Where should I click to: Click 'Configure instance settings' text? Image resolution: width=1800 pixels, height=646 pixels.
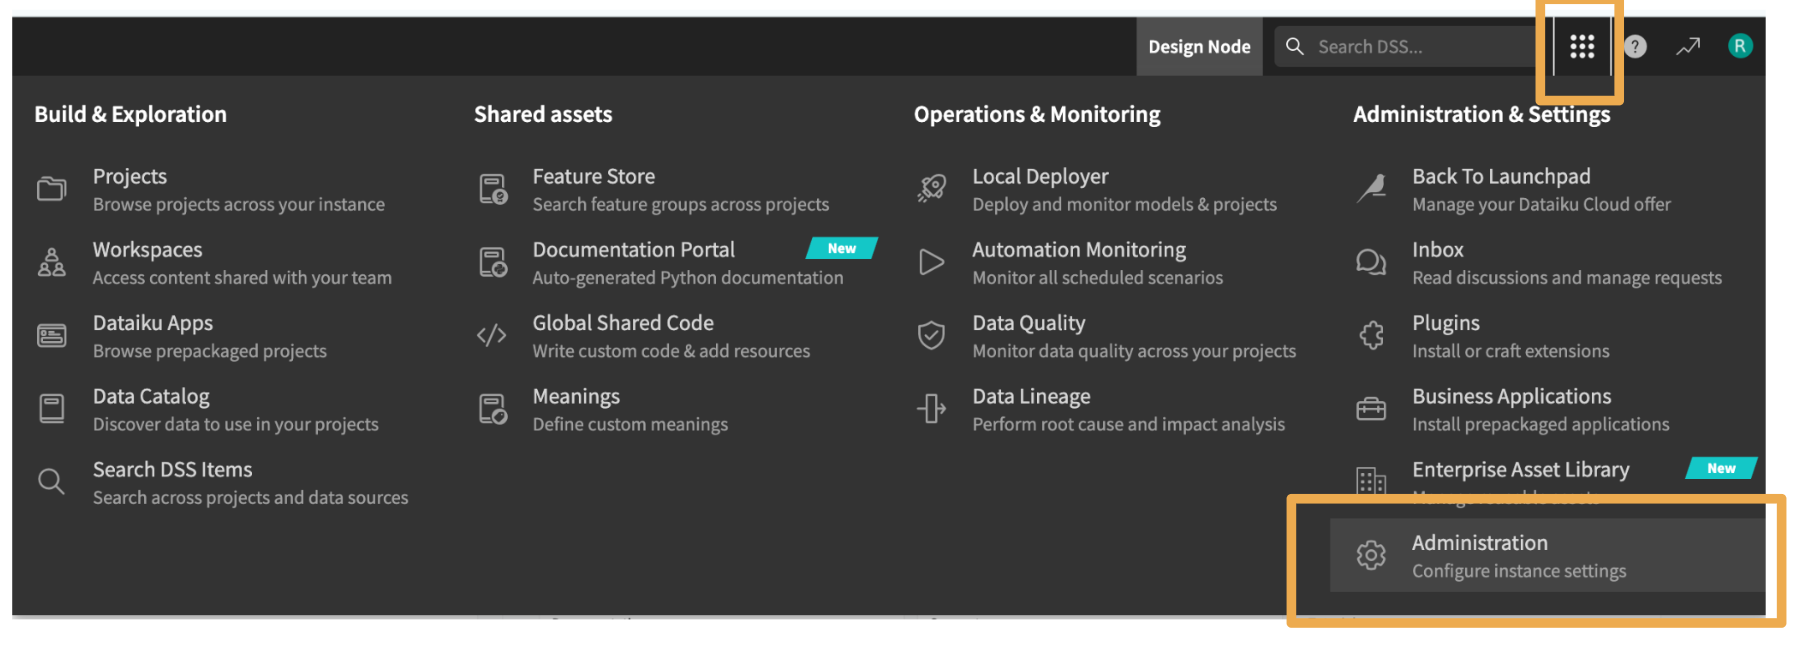tap(1519, 571)
